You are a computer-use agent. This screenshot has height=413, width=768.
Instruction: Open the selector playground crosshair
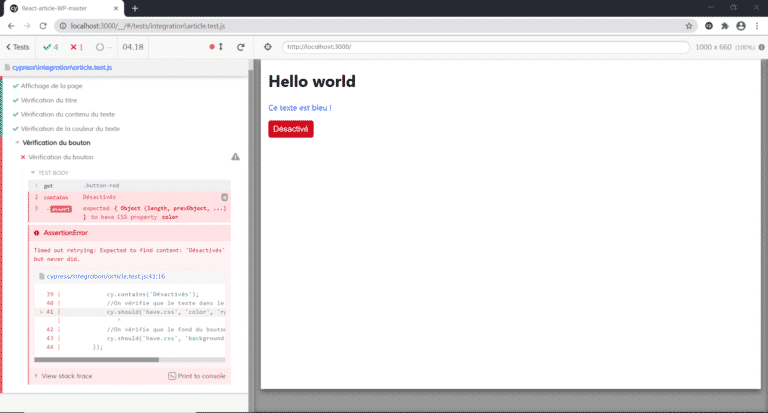point(267,47)
